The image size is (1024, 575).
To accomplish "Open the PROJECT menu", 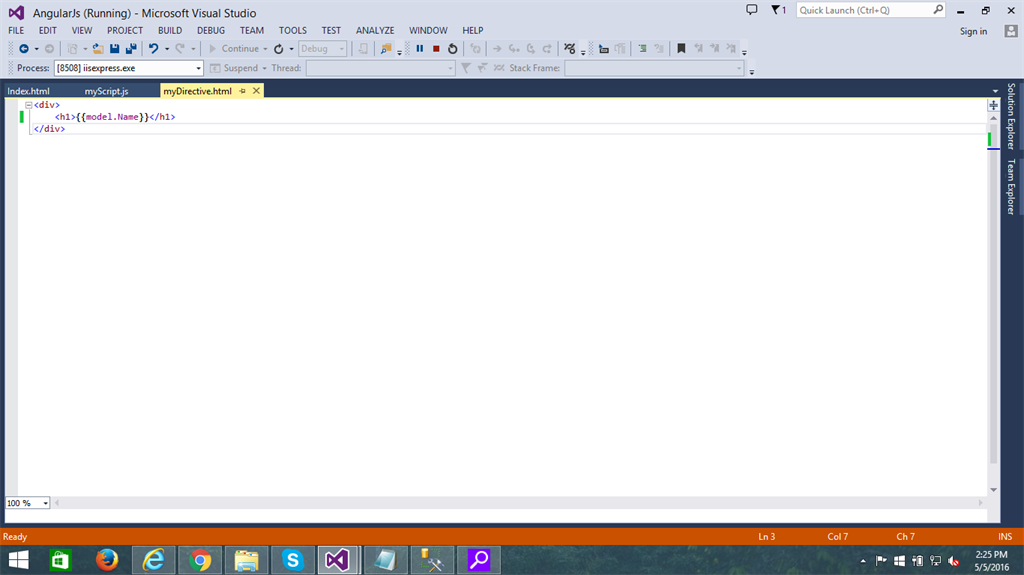I will point(125,31).
